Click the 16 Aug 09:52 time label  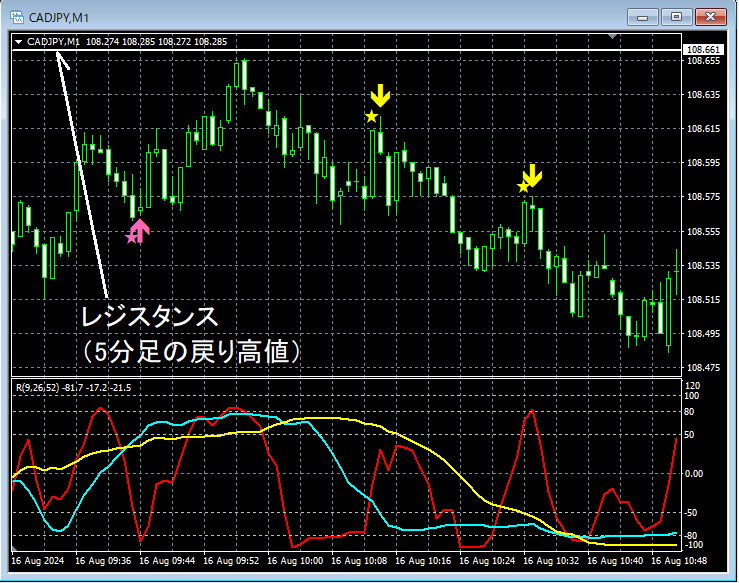231,561
